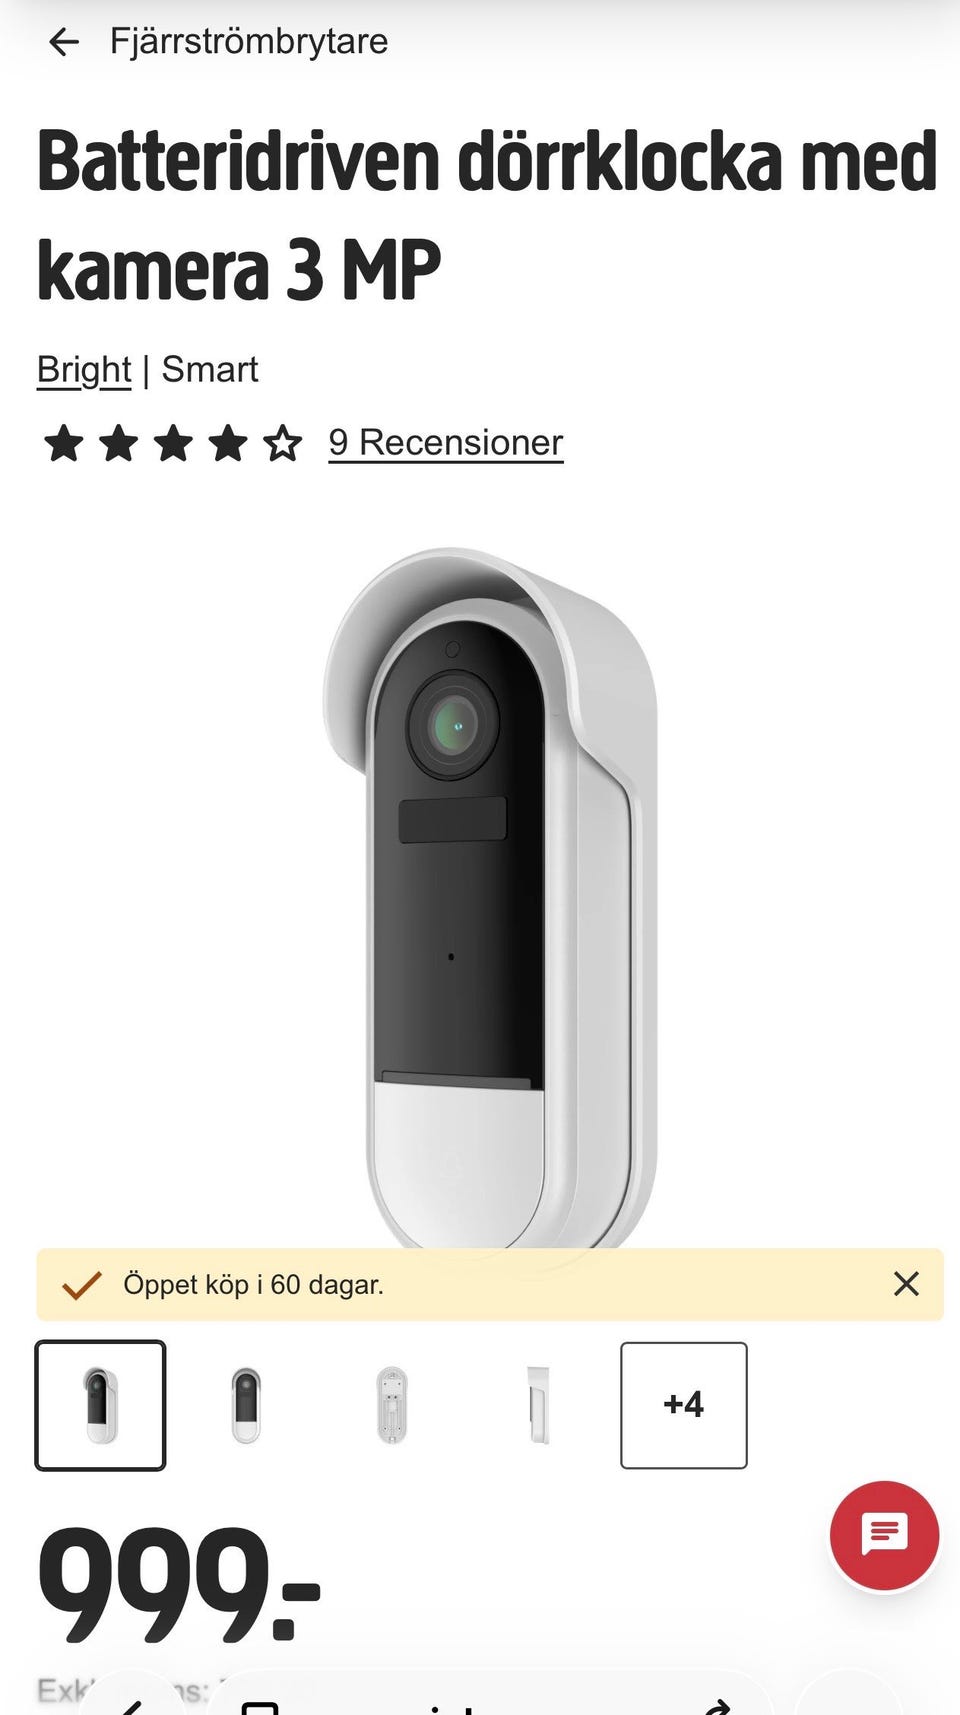The width and height of the screenshot is (960, 1715).
Task: Open the red chat support button
Action: [x=884, y=1535]
